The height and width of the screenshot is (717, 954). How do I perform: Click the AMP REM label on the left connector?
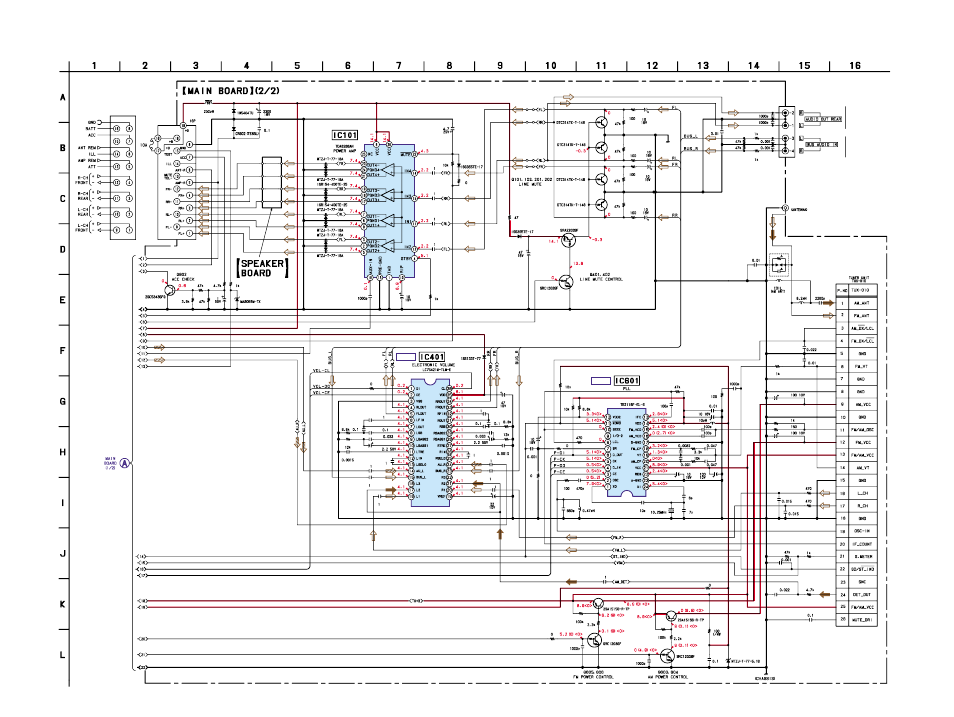click(x=88, y=161)
